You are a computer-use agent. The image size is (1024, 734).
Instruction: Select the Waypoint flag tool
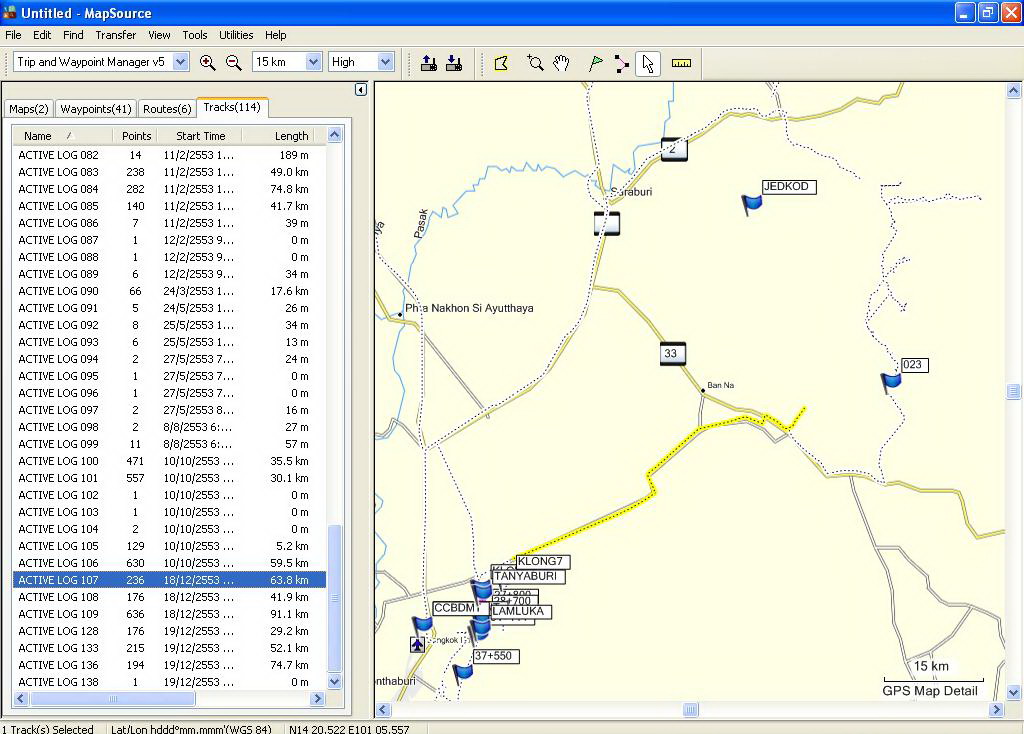coord(596,63)
